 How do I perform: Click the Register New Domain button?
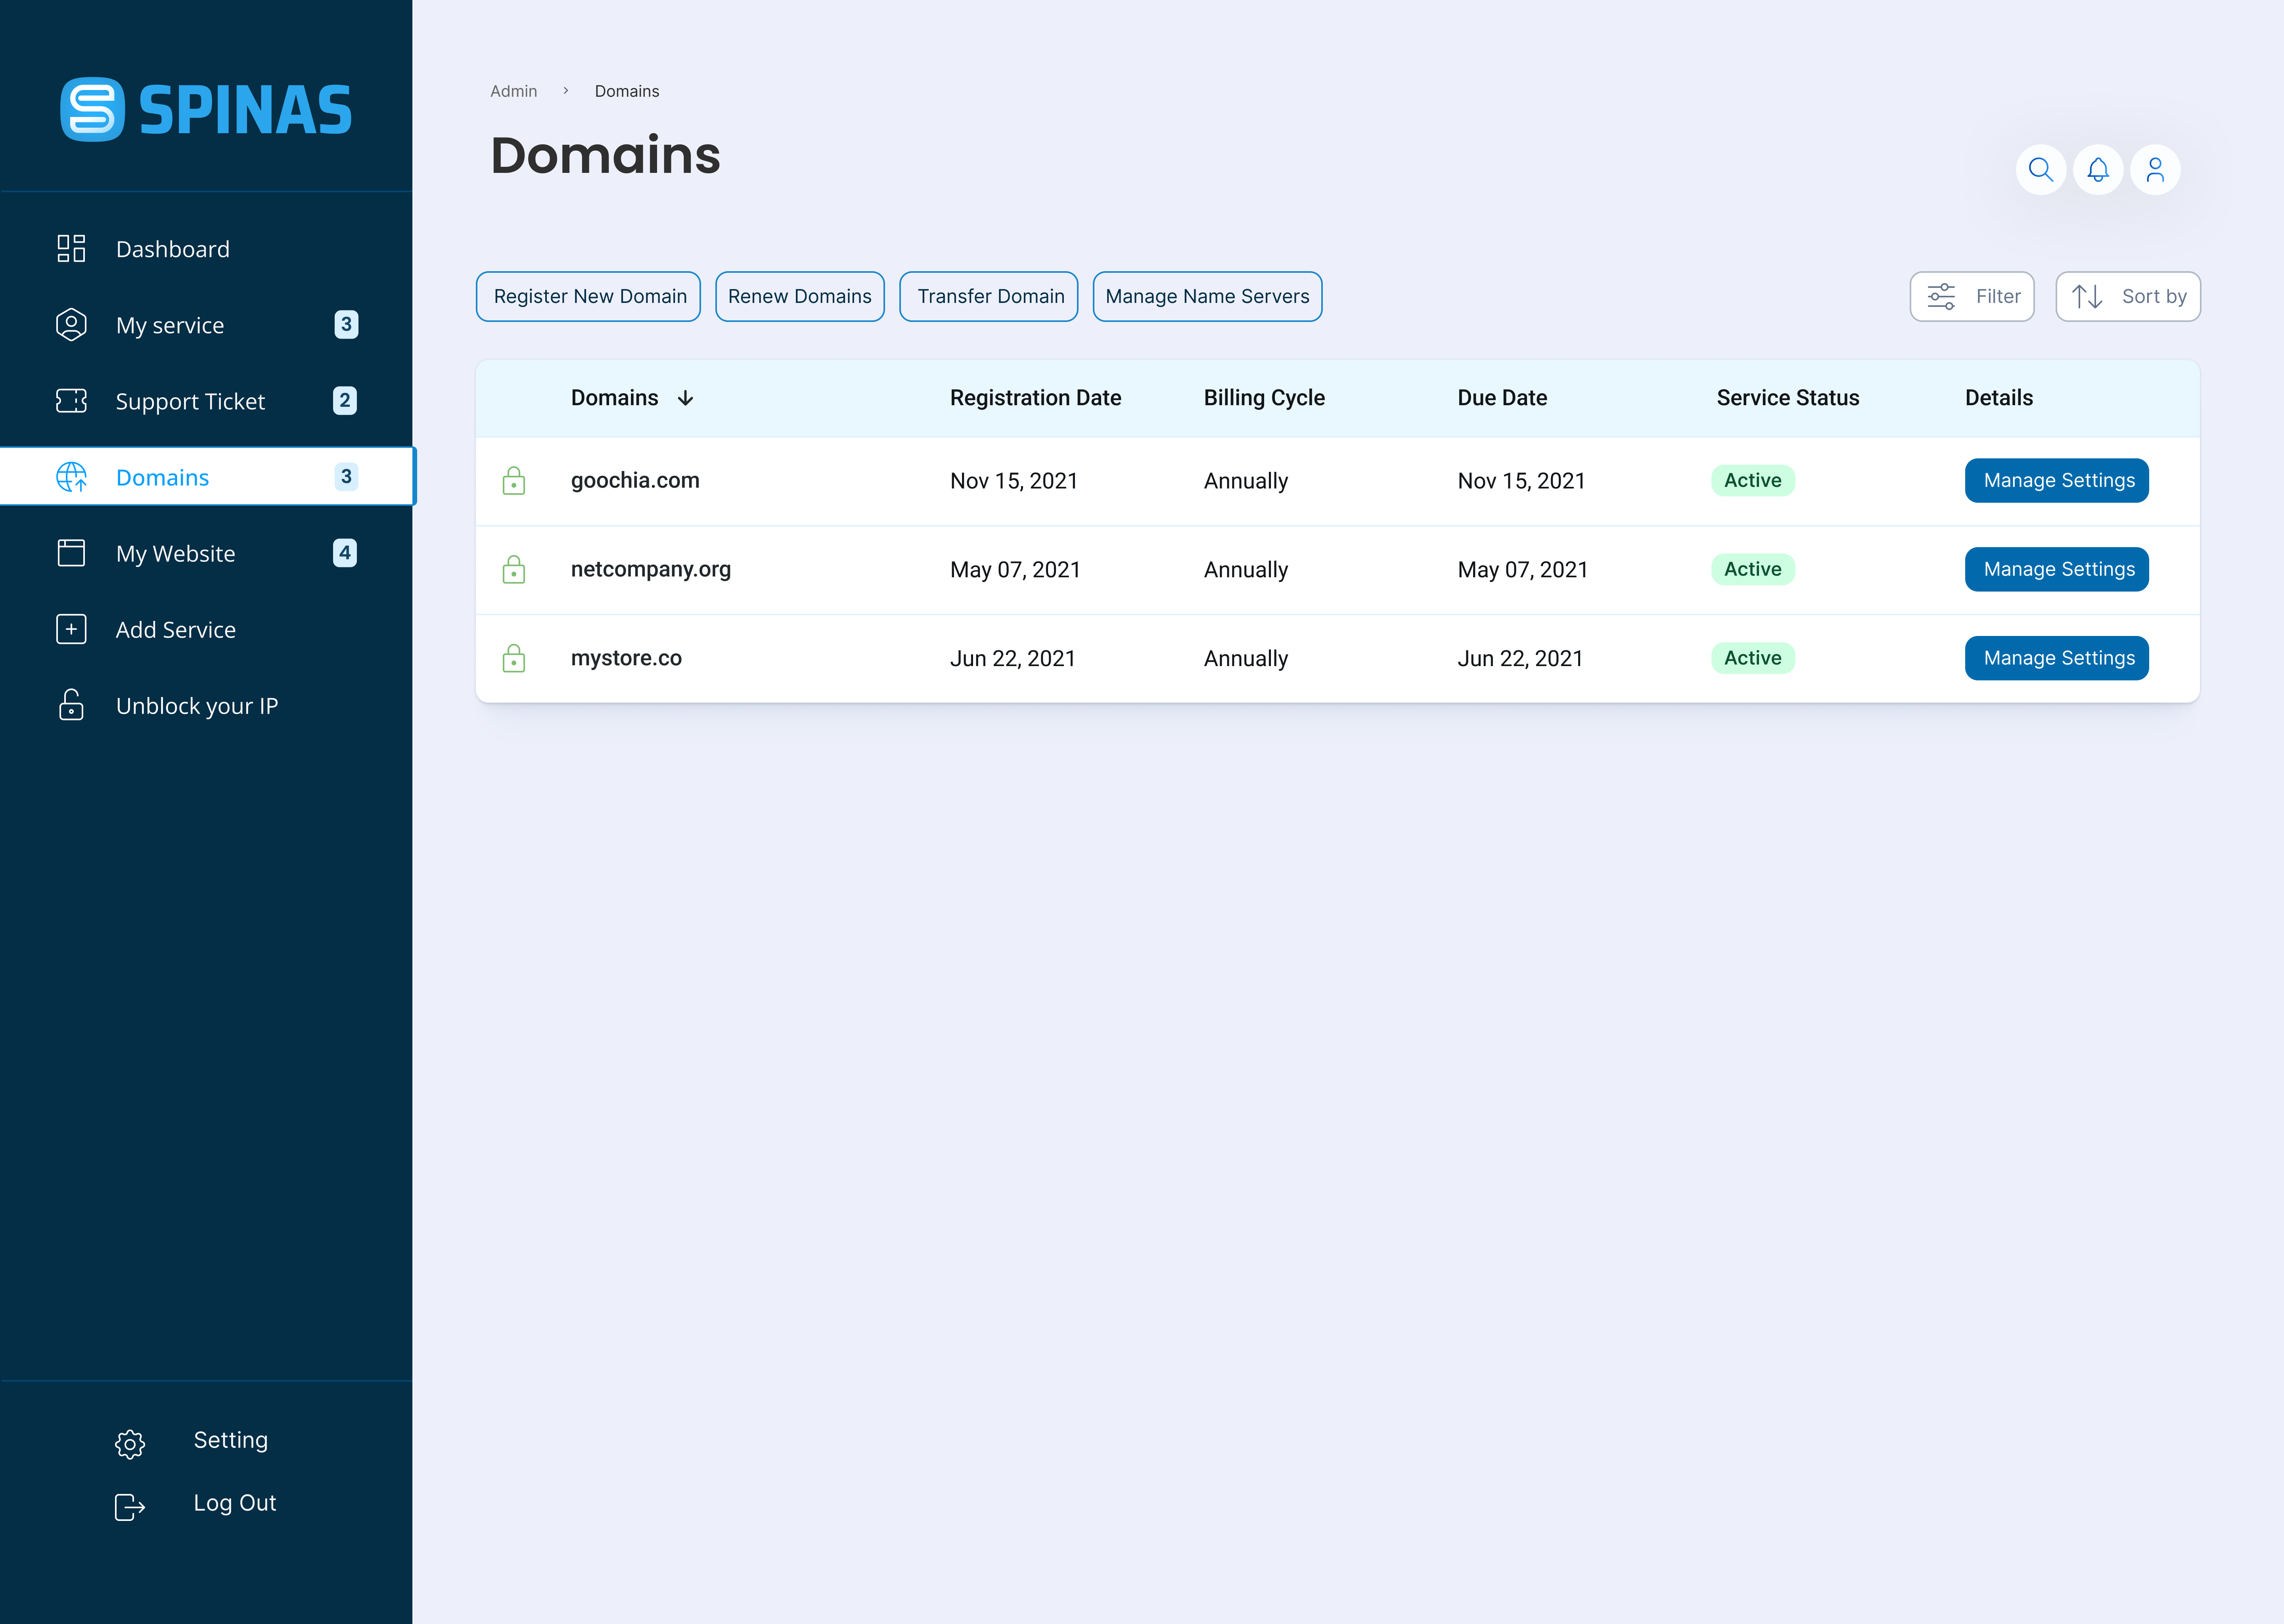pos(589,297)
